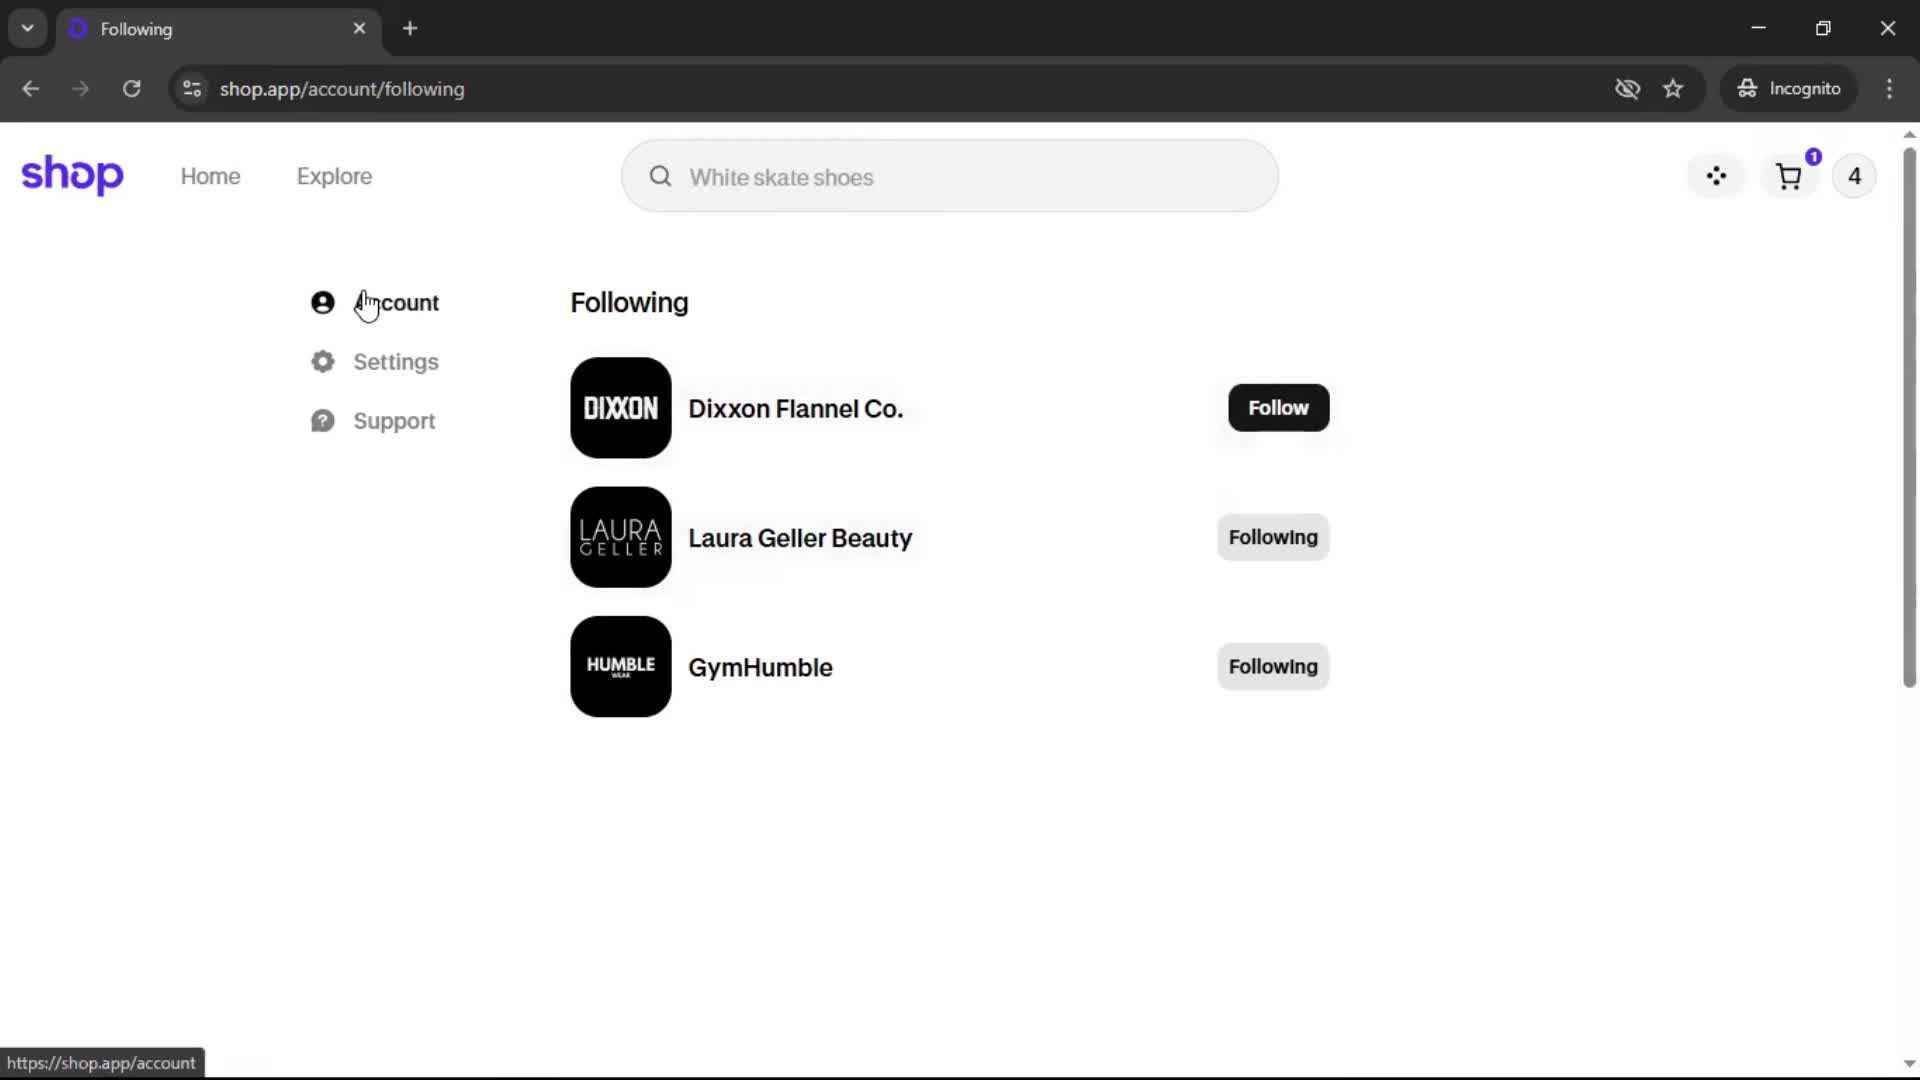Screen dimensions: 1920x1080
Task: Open the shopping cart icon
Action: (x=1788, y=177)
